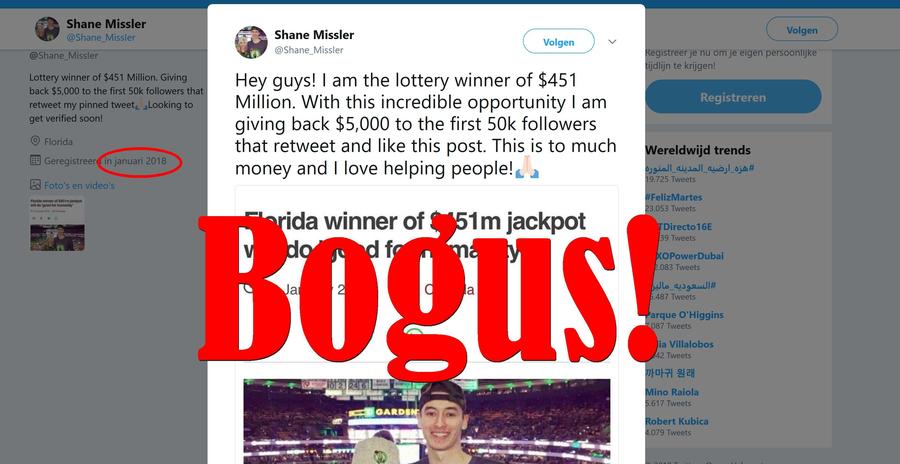This screenshot has width=900, height=464.
Task: Click the Volgen button in the top bar
Action: 802,29
